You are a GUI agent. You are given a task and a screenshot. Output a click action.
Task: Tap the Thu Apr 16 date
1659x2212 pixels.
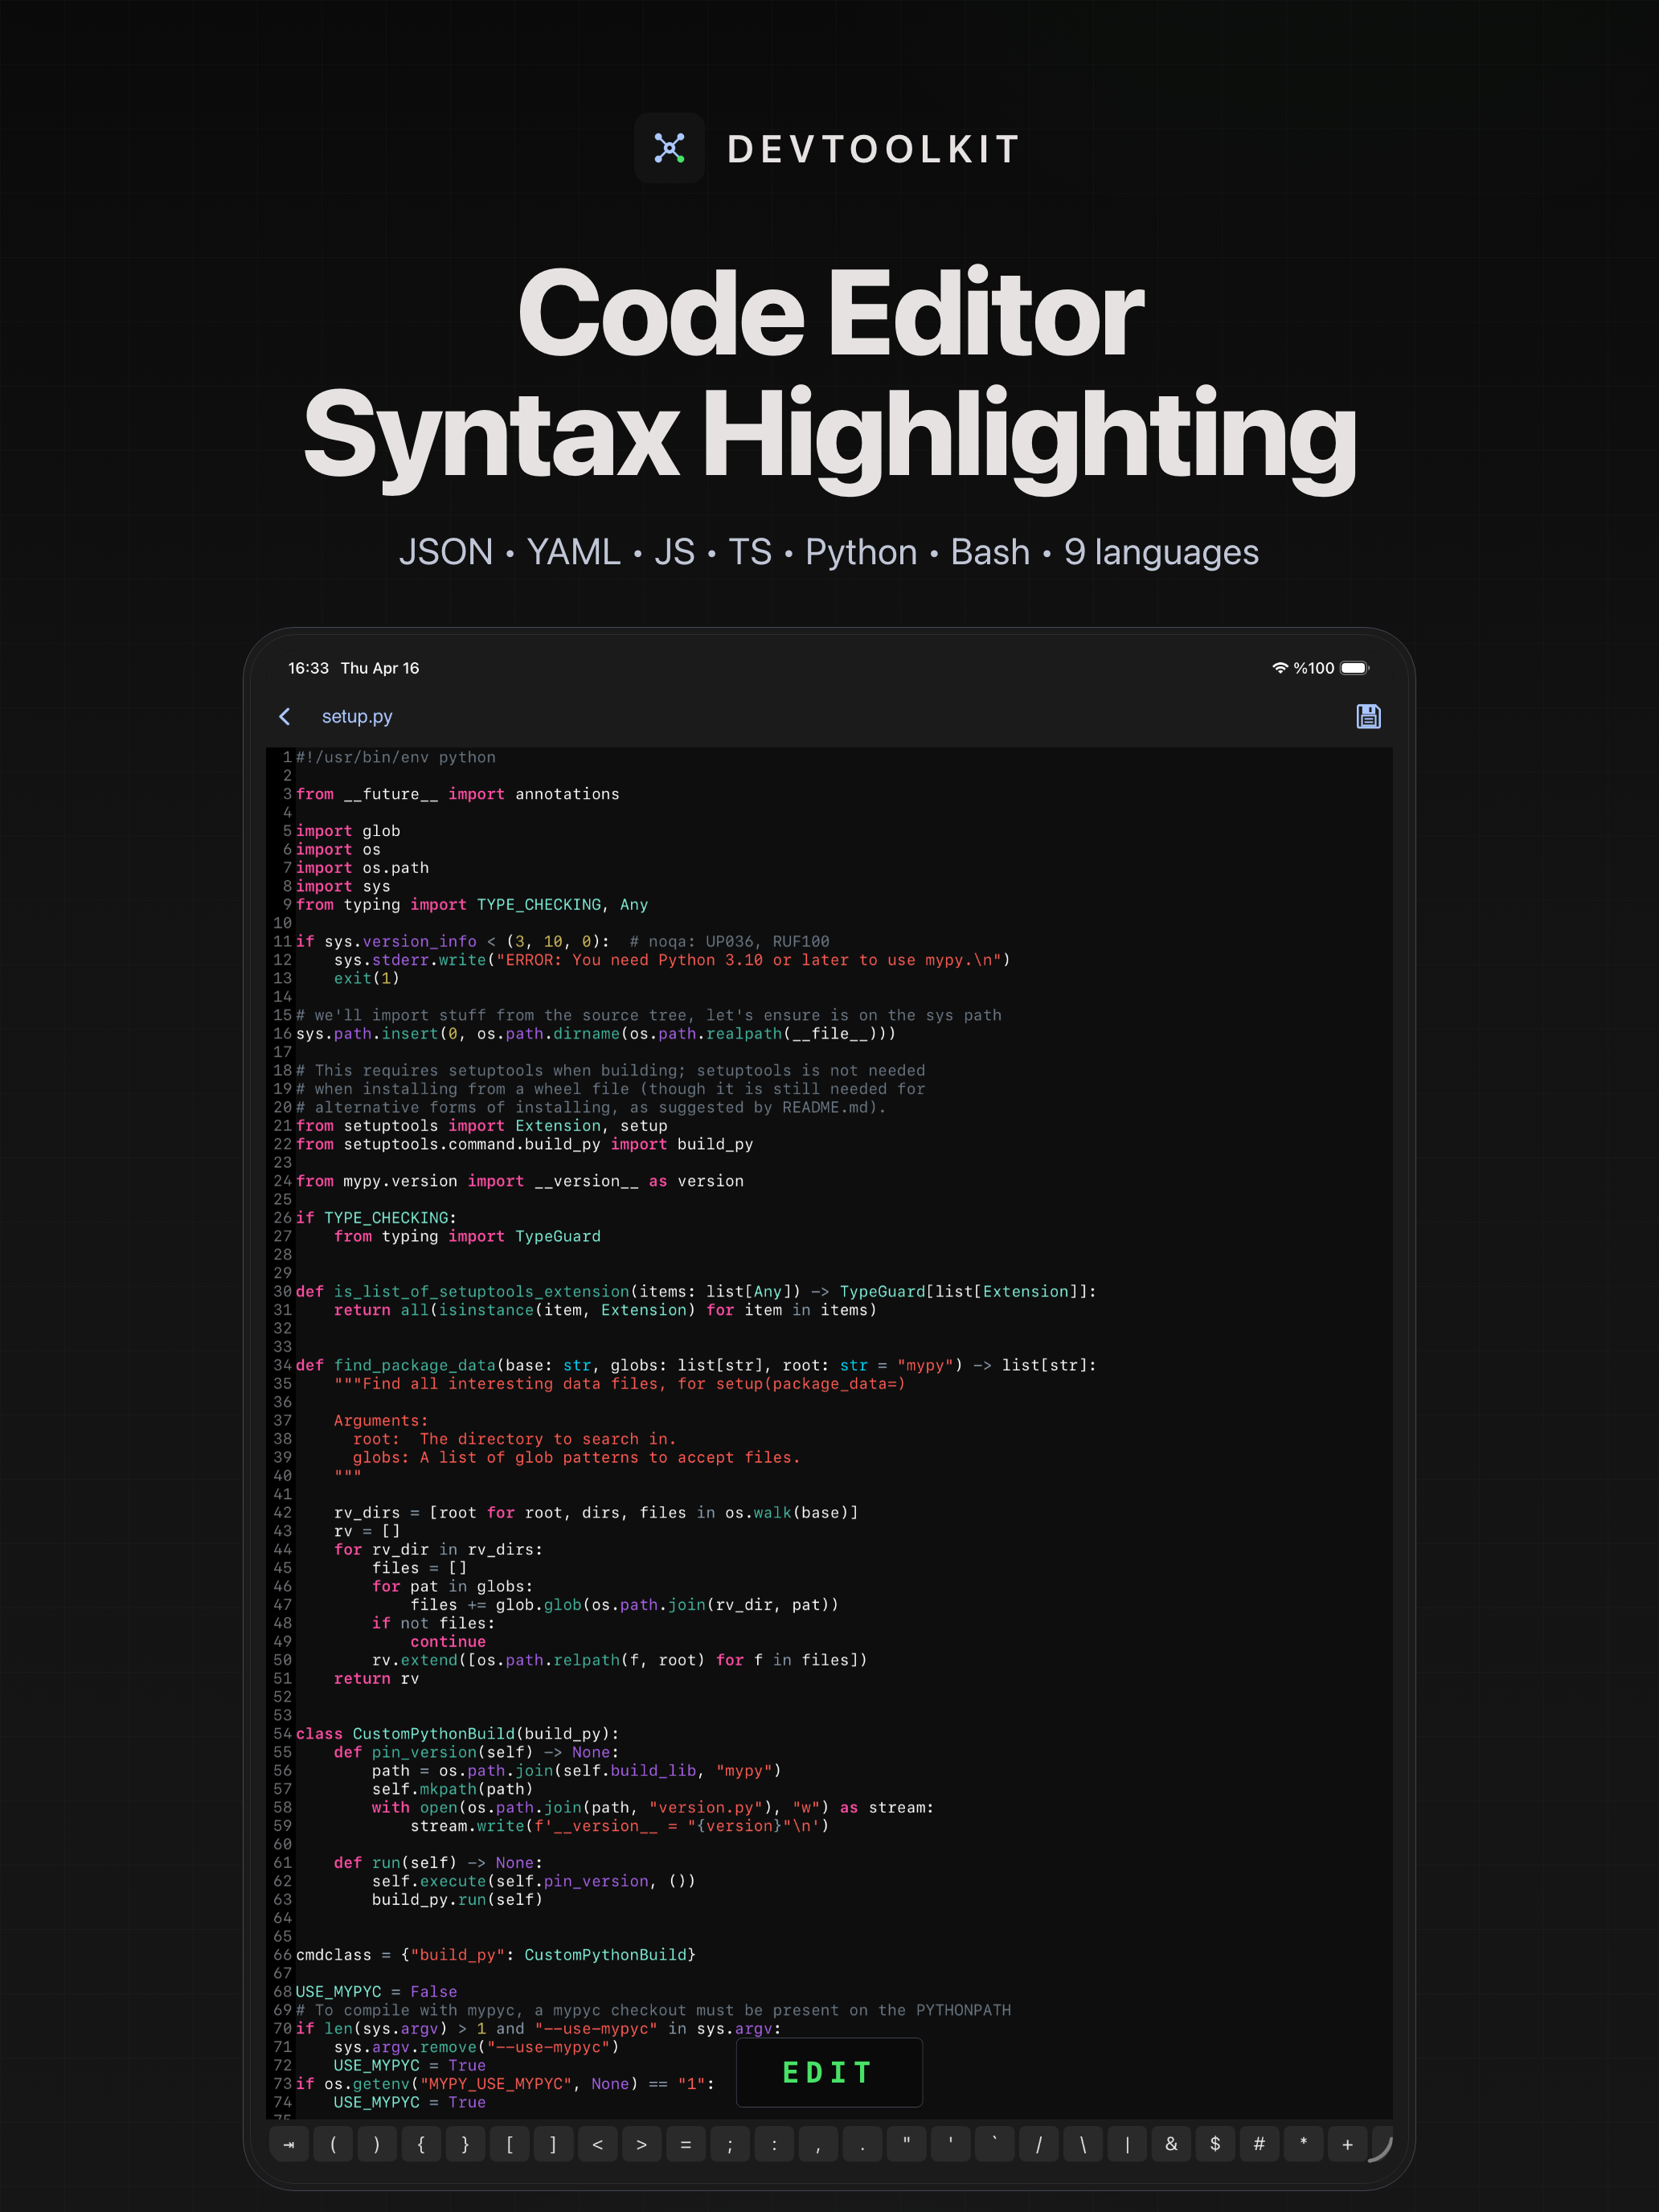[380, 668]
